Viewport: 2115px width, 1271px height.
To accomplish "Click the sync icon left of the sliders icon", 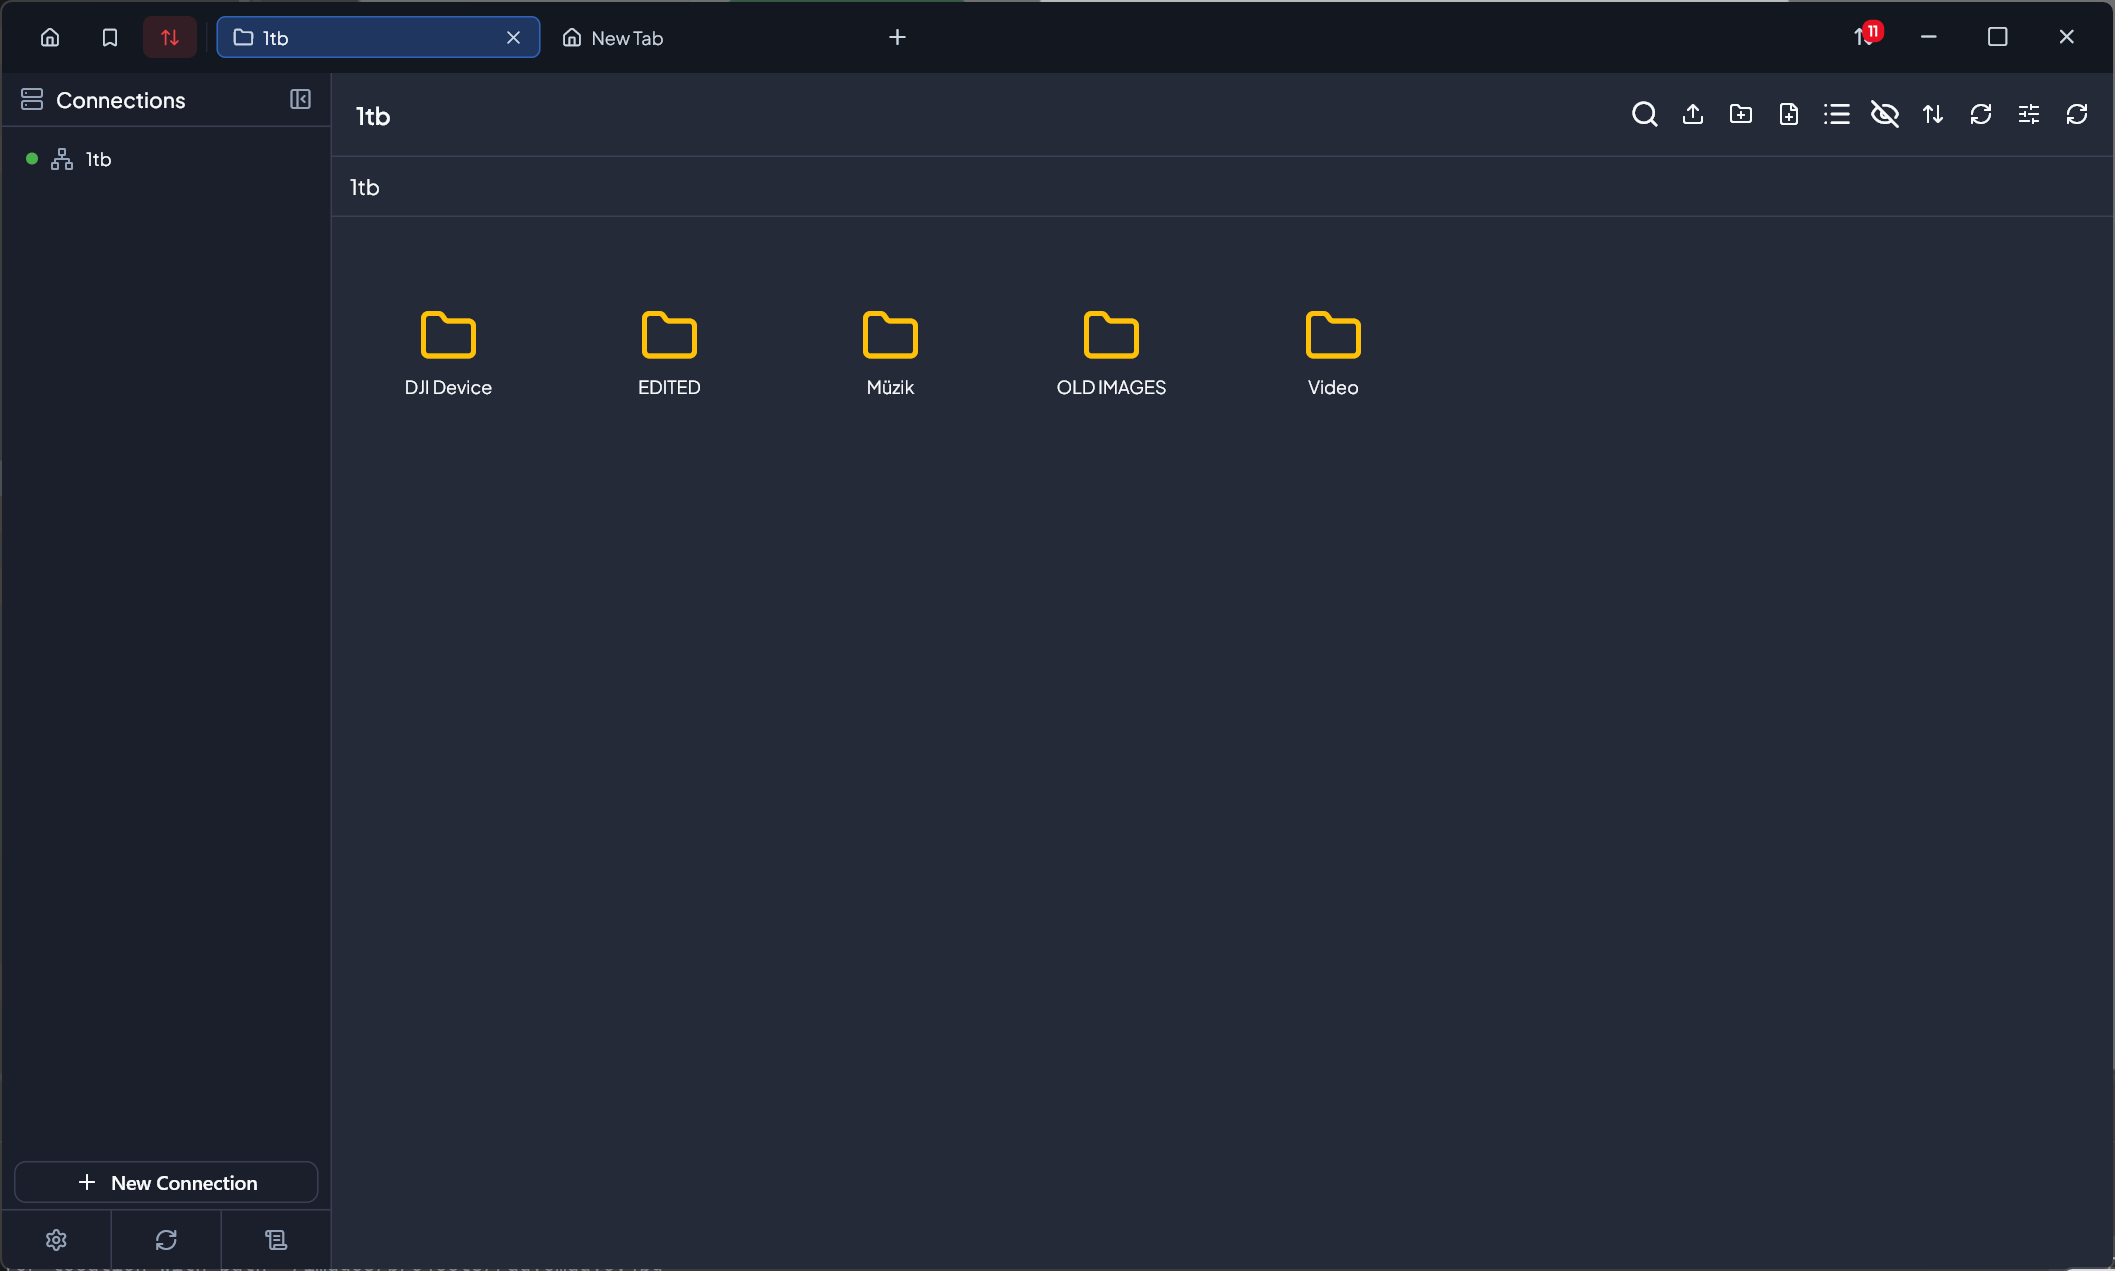I will 1980,114.
